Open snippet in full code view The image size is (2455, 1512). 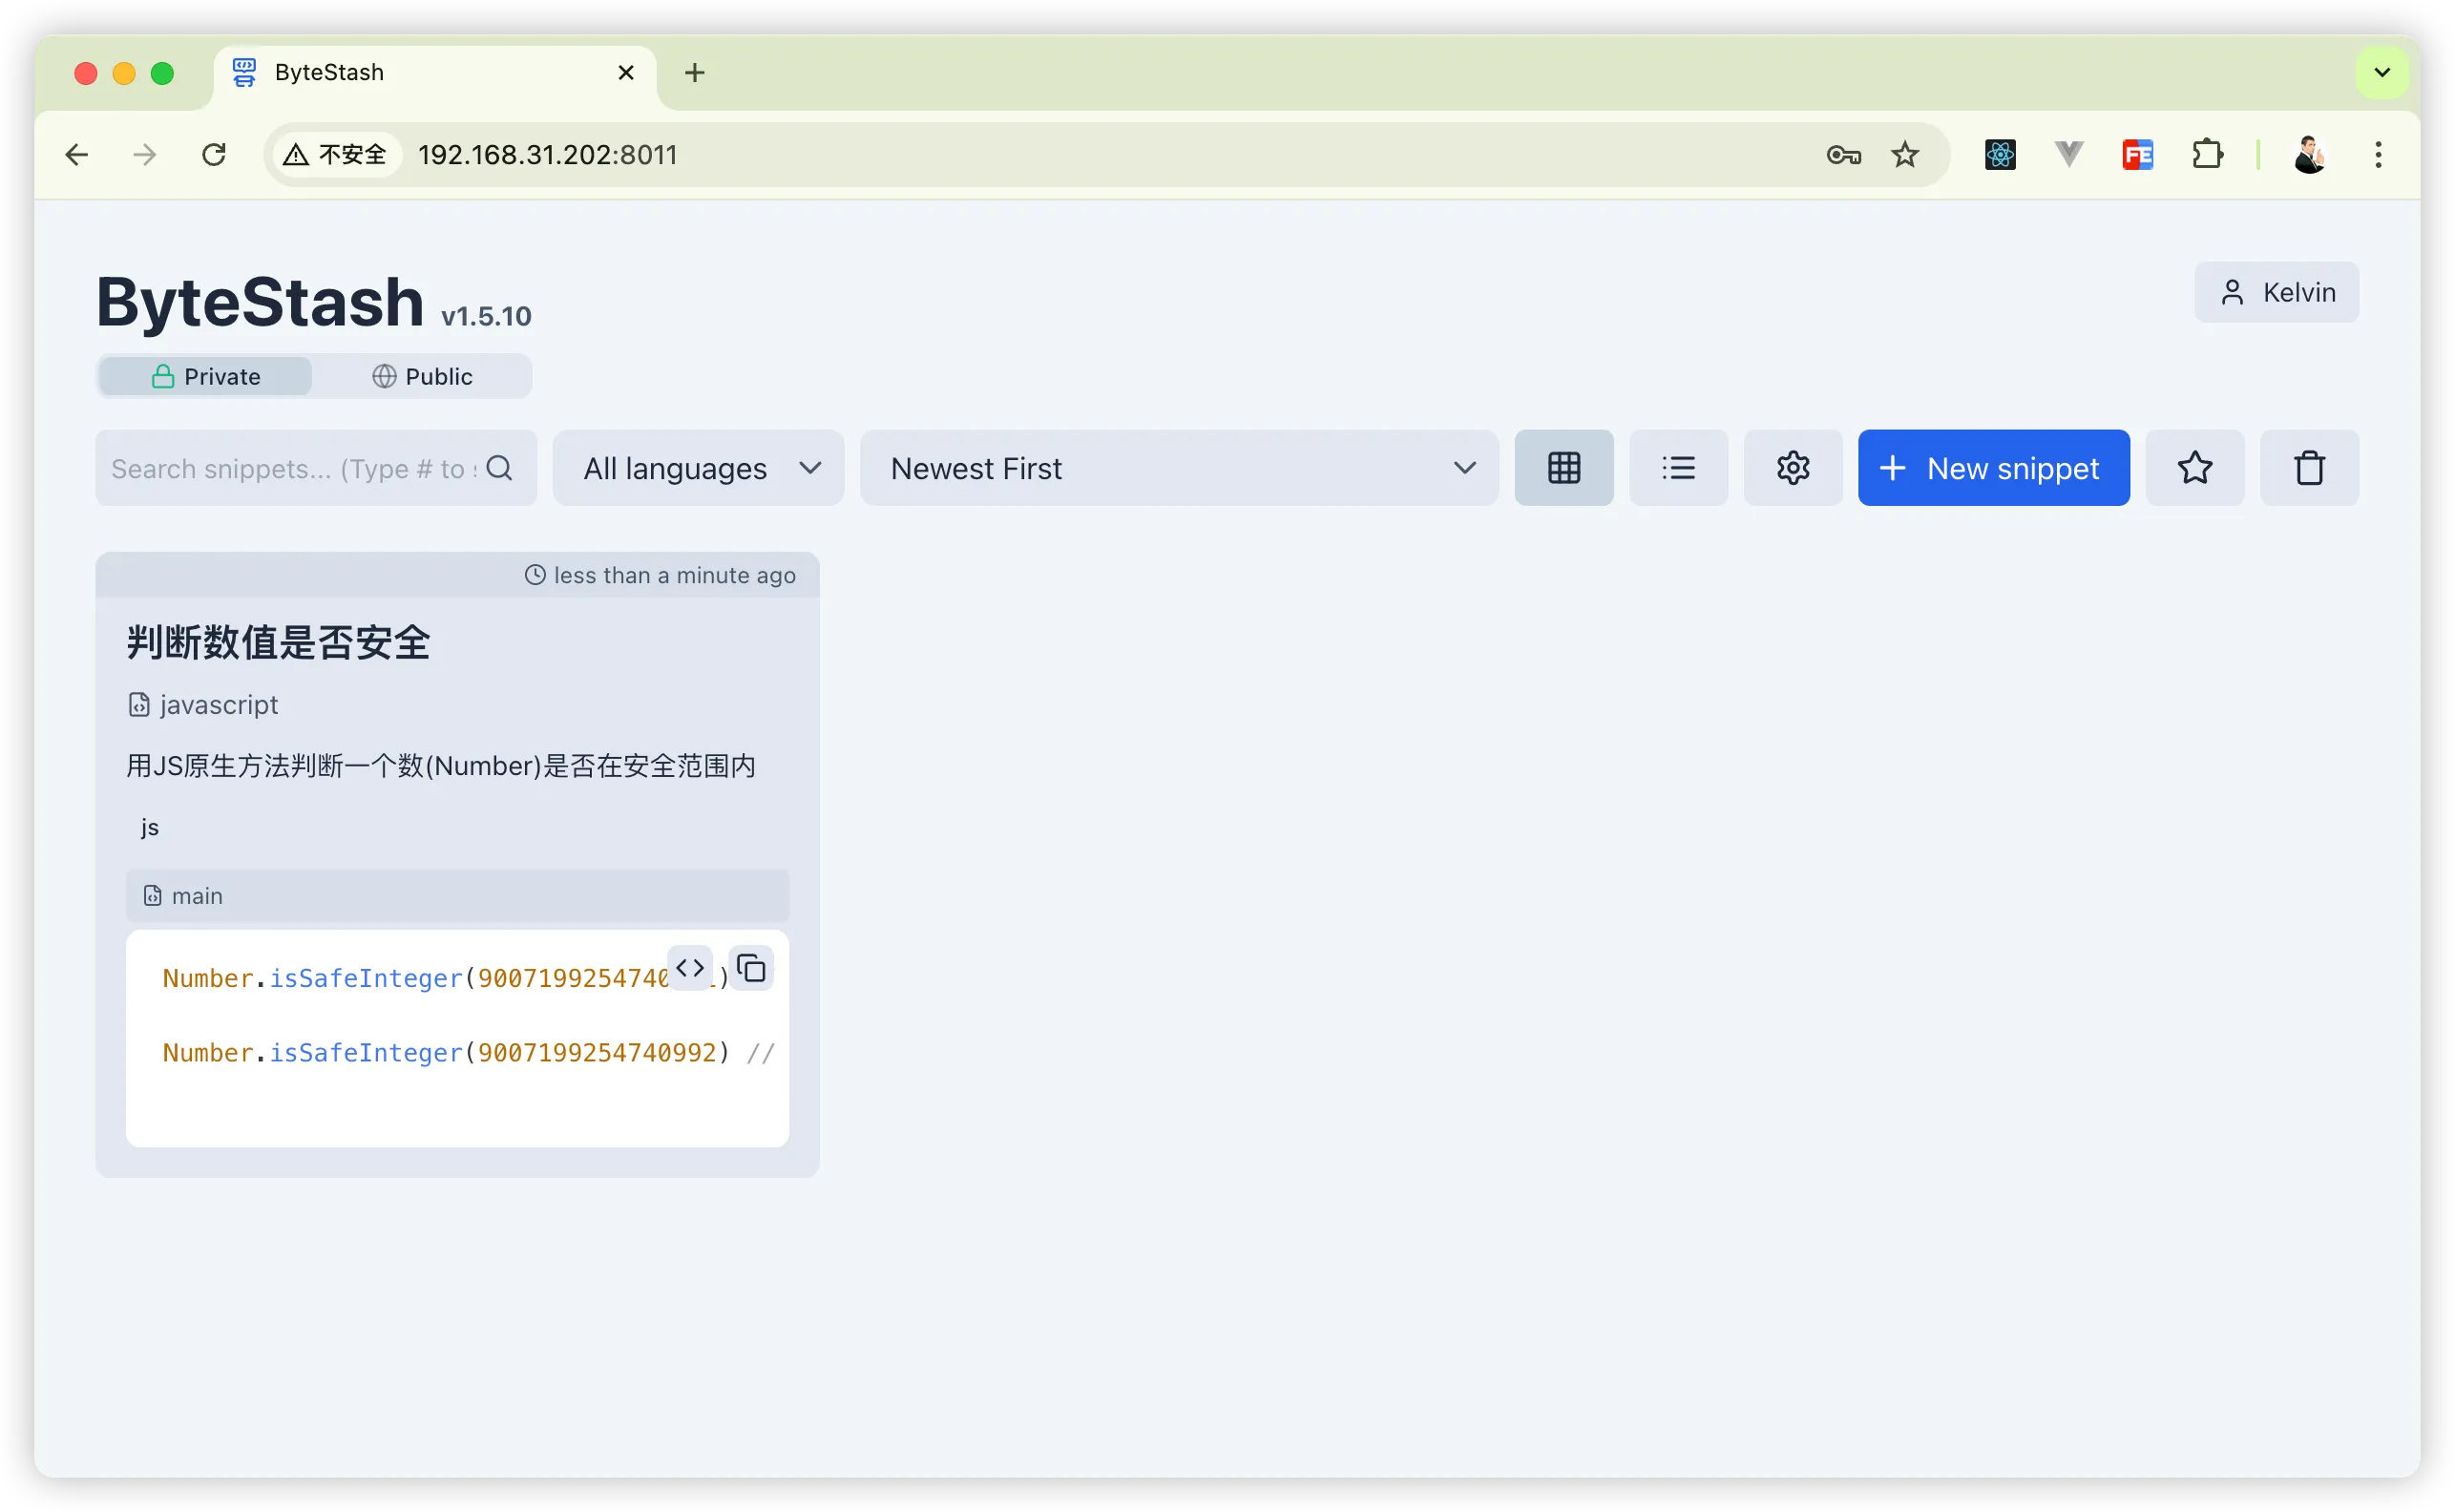coord(690,968)
